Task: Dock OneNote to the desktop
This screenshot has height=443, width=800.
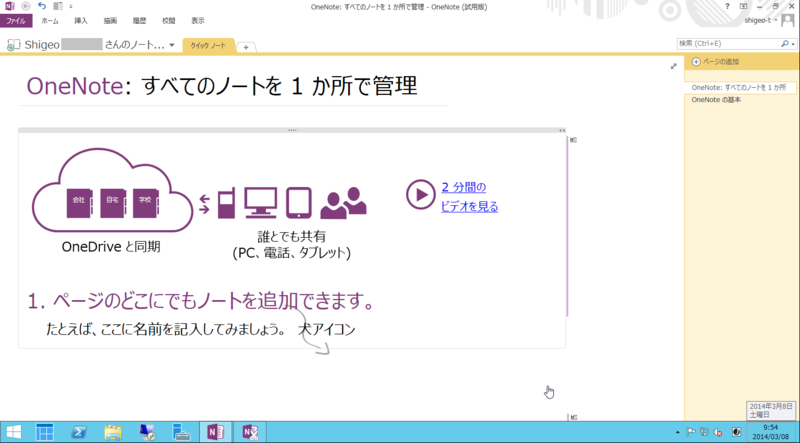Action: coord(58,6)
